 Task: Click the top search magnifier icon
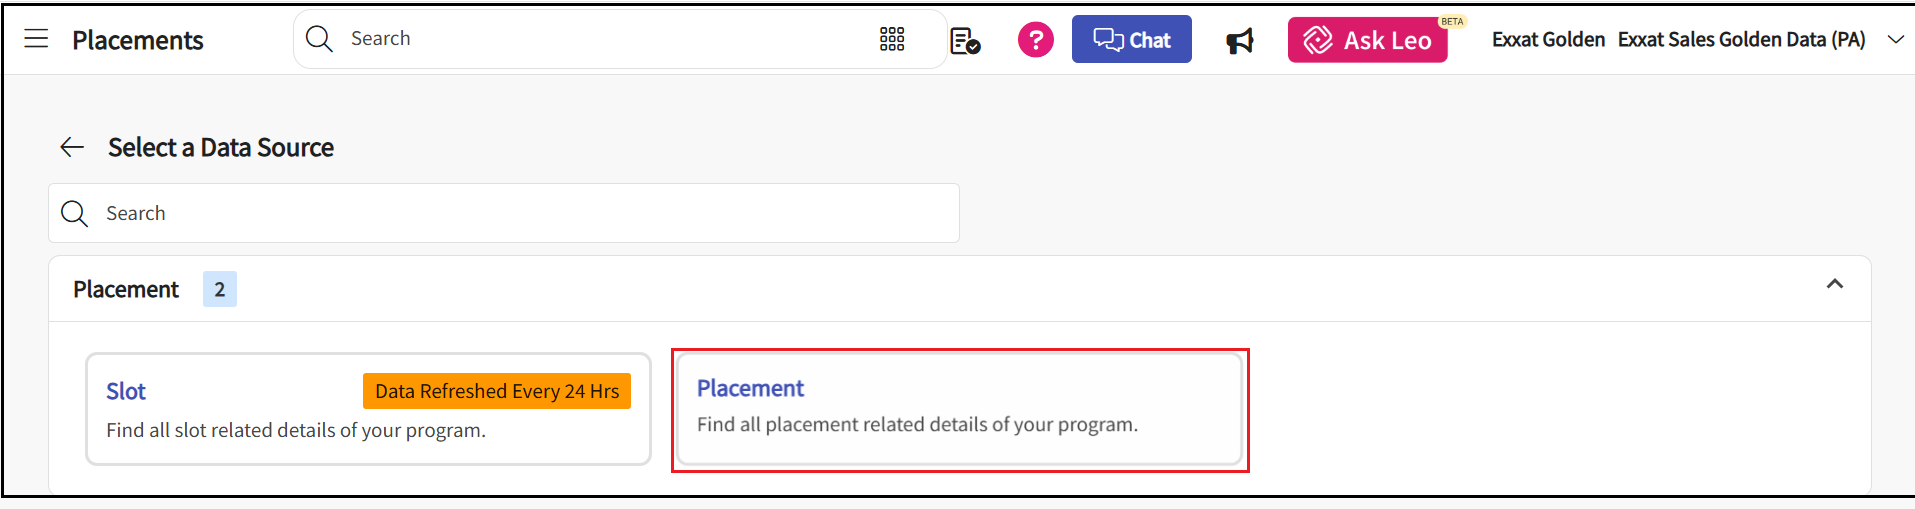point(319,39)
